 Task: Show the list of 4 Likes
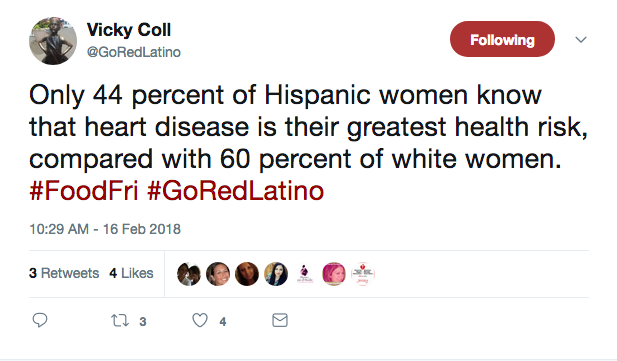(131, 273)
